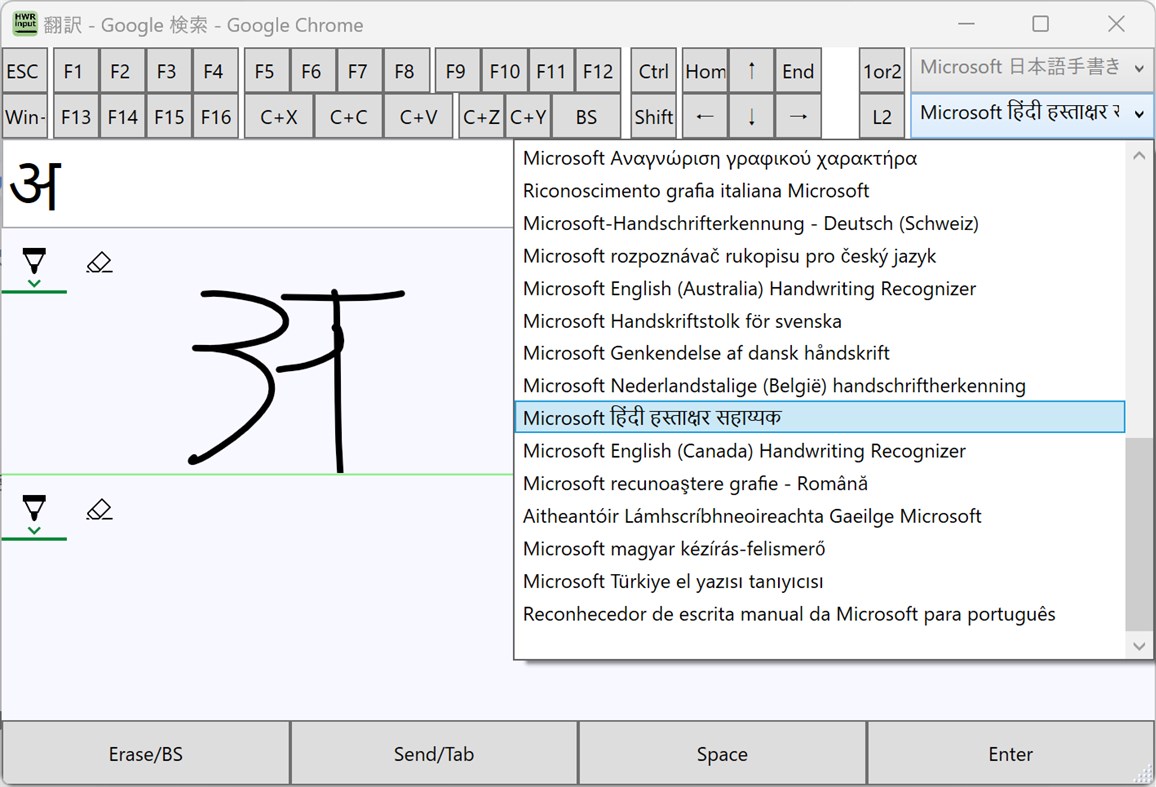Click the L2 button
This screenshot has width=1156, height=787.
pyautogui.click(x=882, y=117)
